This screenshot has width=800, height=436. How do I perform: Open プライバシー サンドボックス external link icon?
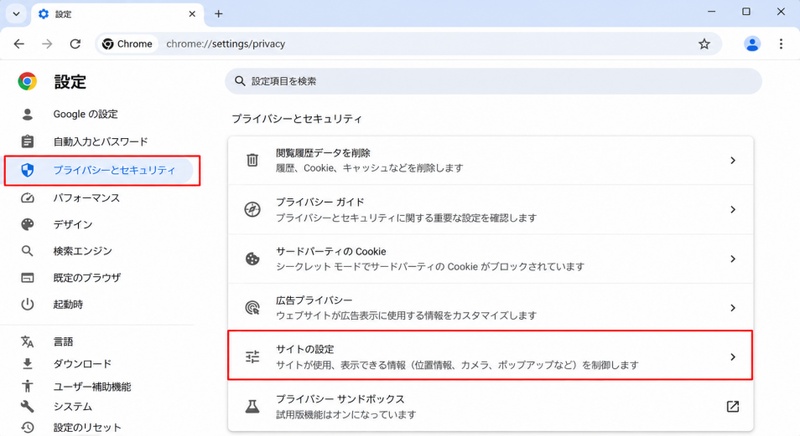pos(733,406)
